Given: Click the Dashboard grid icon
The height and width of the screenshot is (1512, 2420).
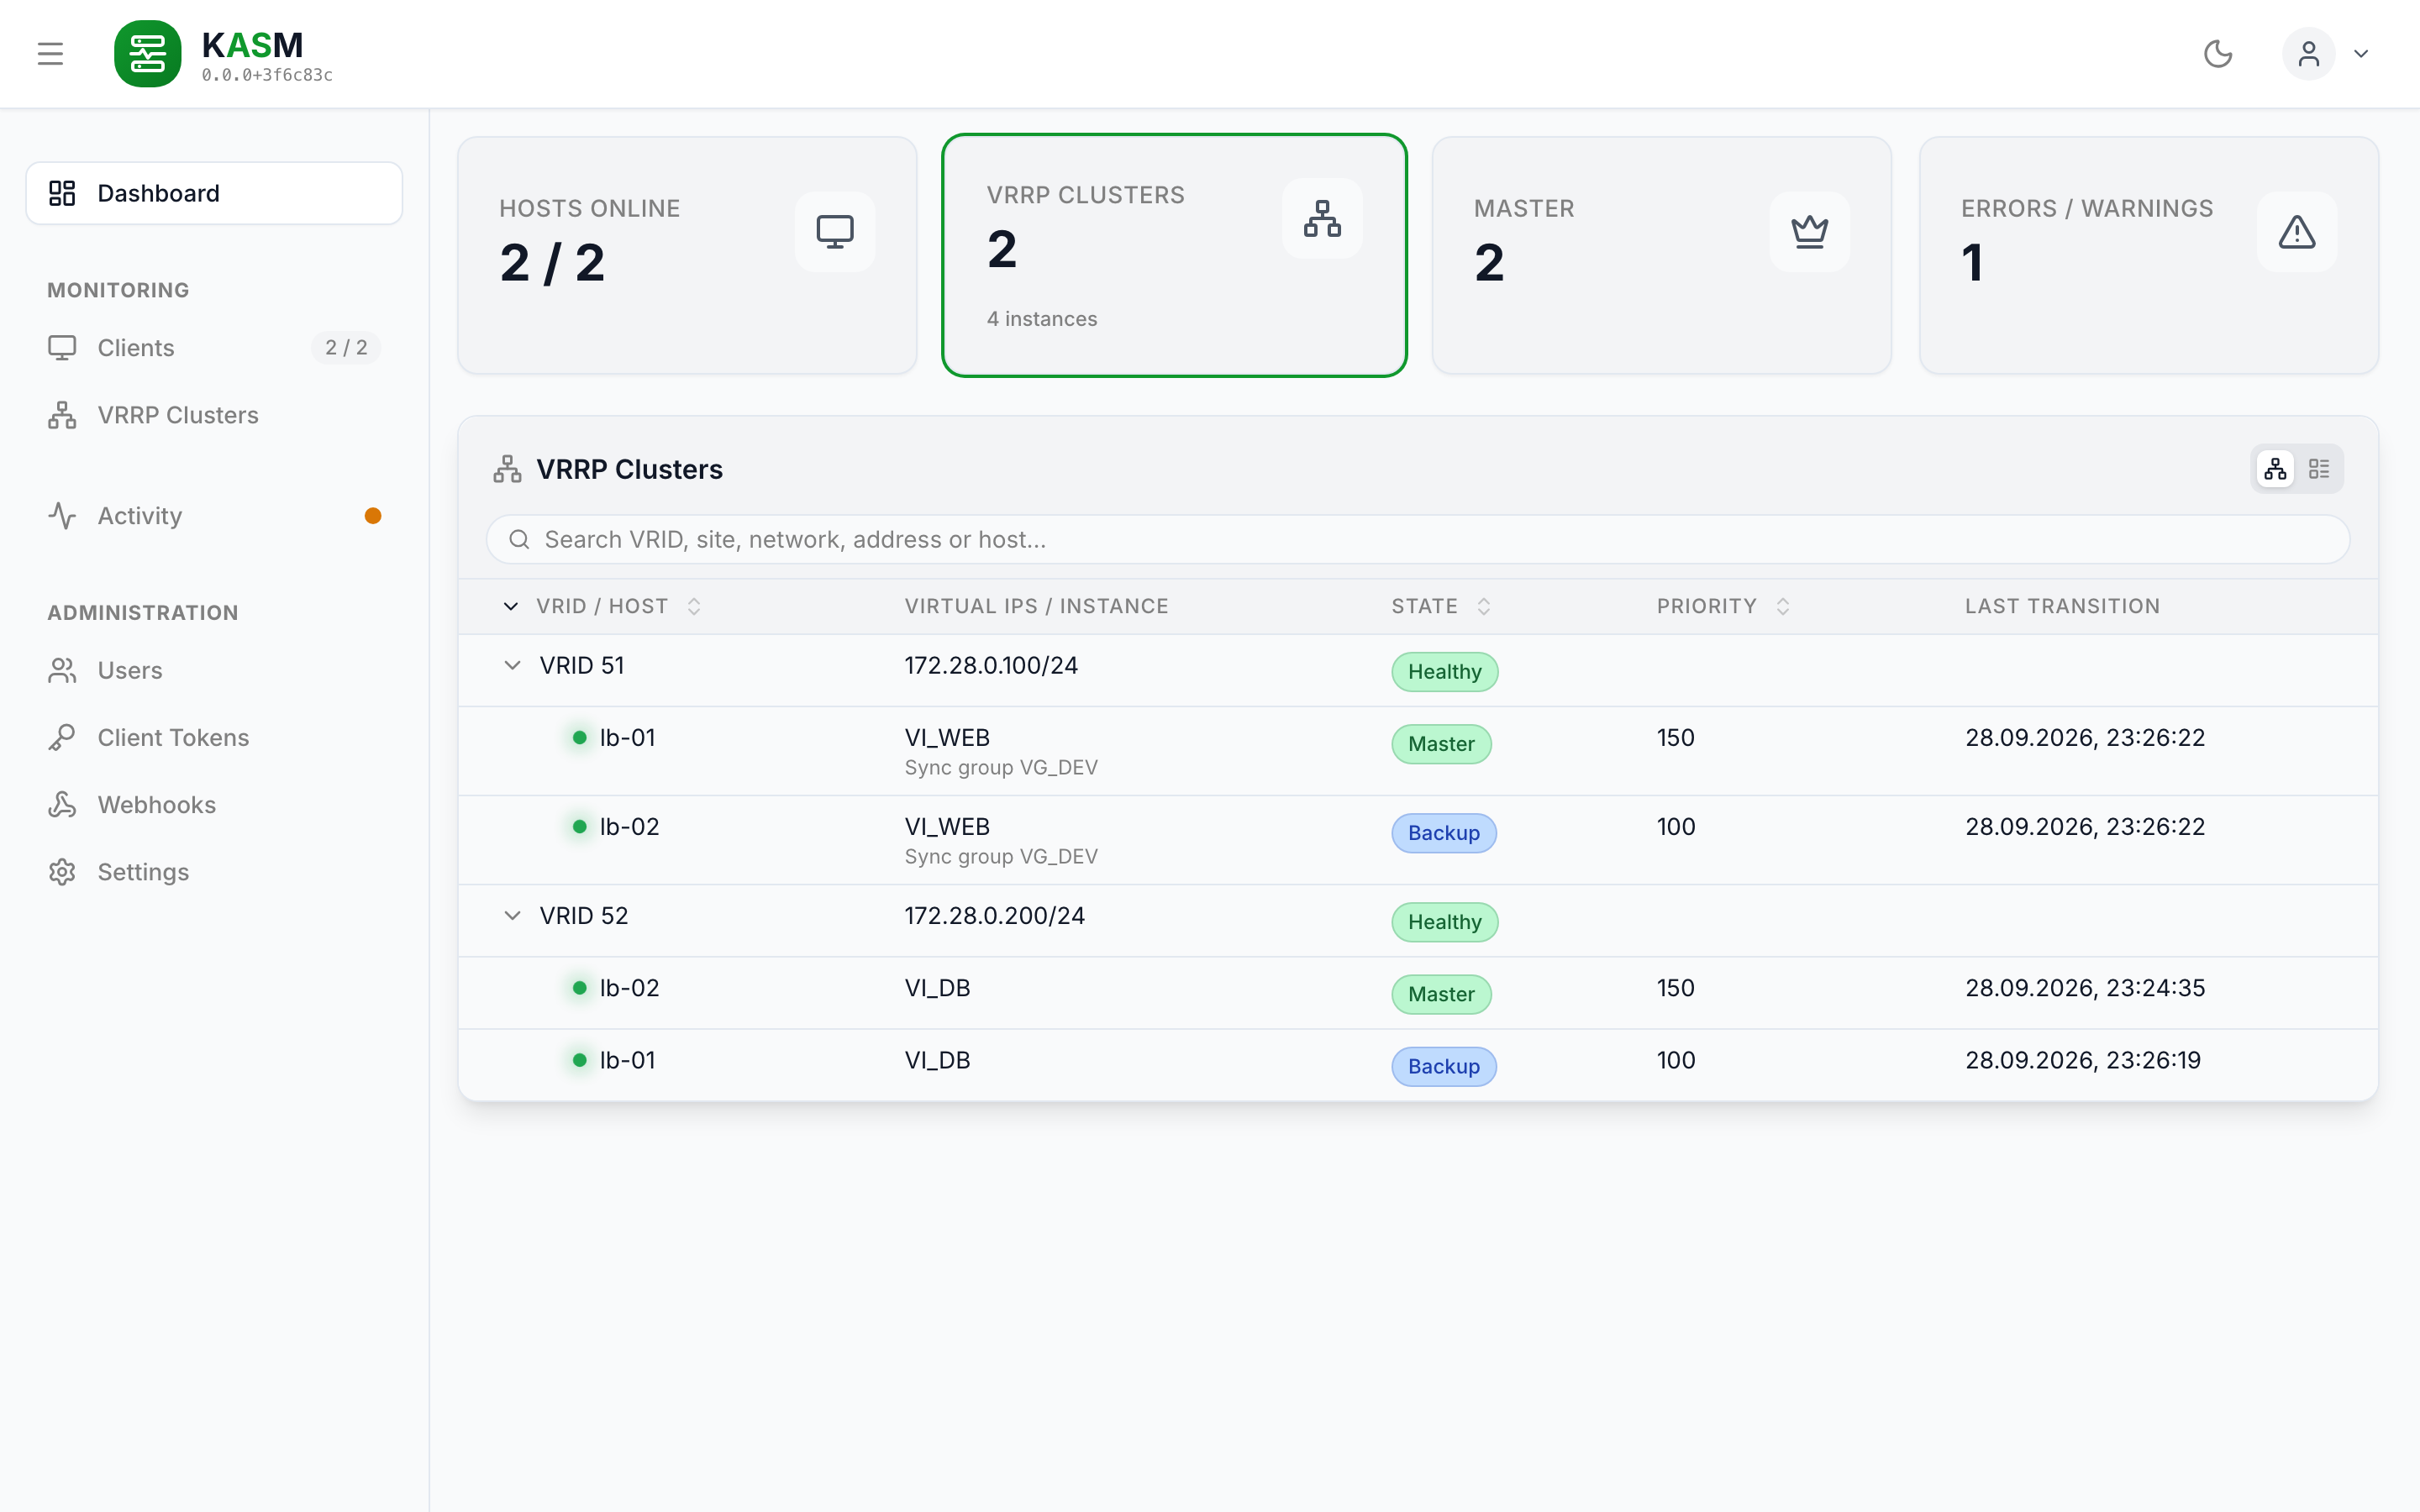Looking at the screenshot, I should click(62, 193).
